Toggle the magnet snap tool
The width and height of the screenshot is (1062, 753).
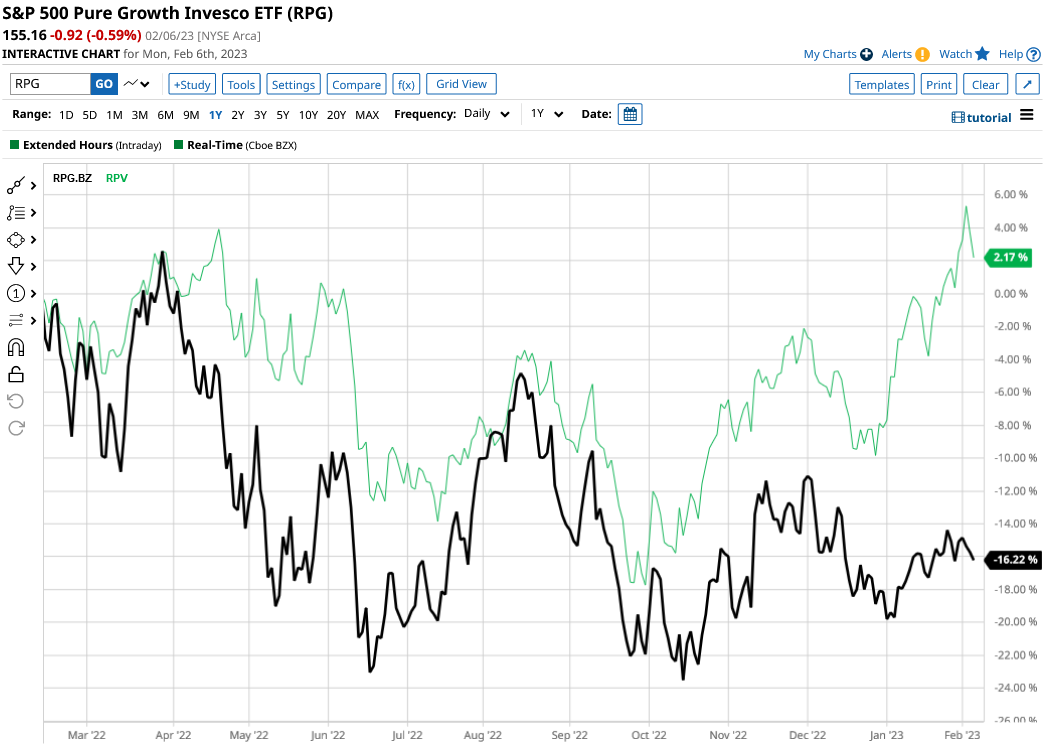pyautogui.click(x=16, y=347)
